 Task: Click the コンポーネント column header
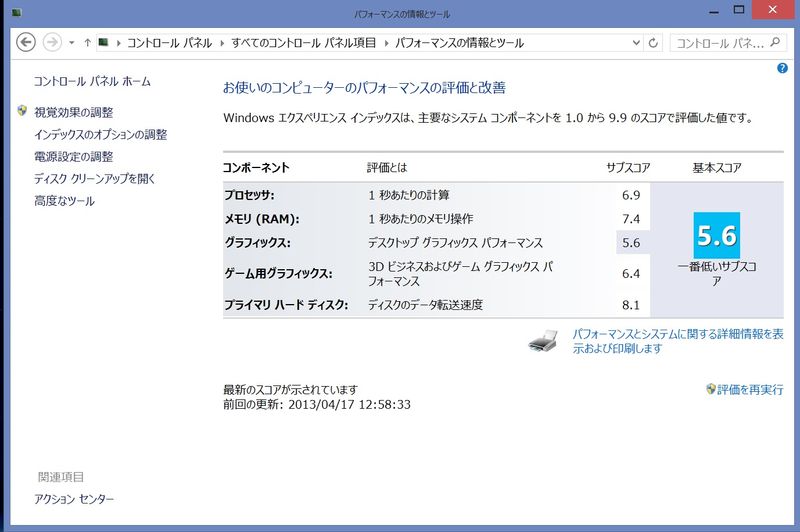(x=256, y=167)
